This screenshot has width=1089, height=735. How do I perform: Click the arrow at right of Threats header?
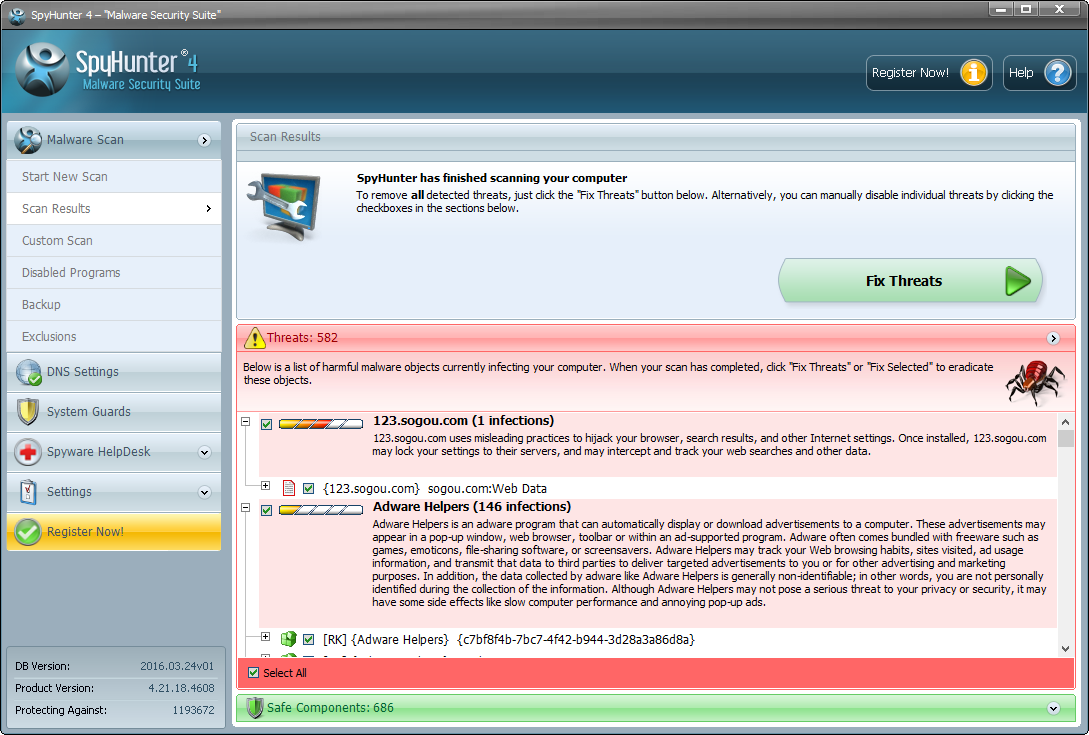pos(1054,338)
